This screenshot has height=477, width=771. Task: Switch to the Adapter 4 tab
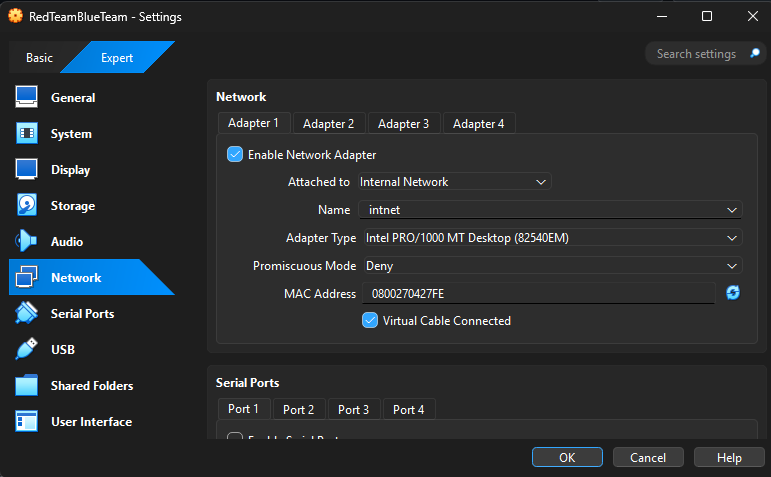(x=478, y=123)
